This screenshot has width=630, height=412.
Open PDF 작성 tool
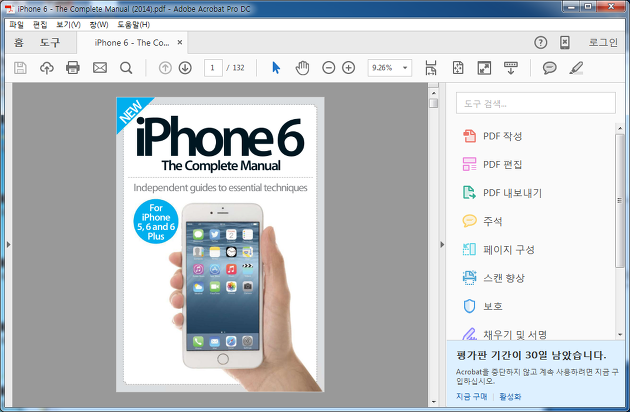click(x=492, y=136)
